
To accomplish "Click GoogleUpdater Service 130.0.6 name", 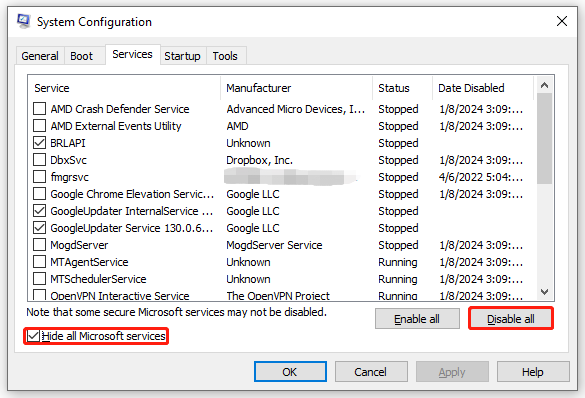I will (x=131, y=228).
